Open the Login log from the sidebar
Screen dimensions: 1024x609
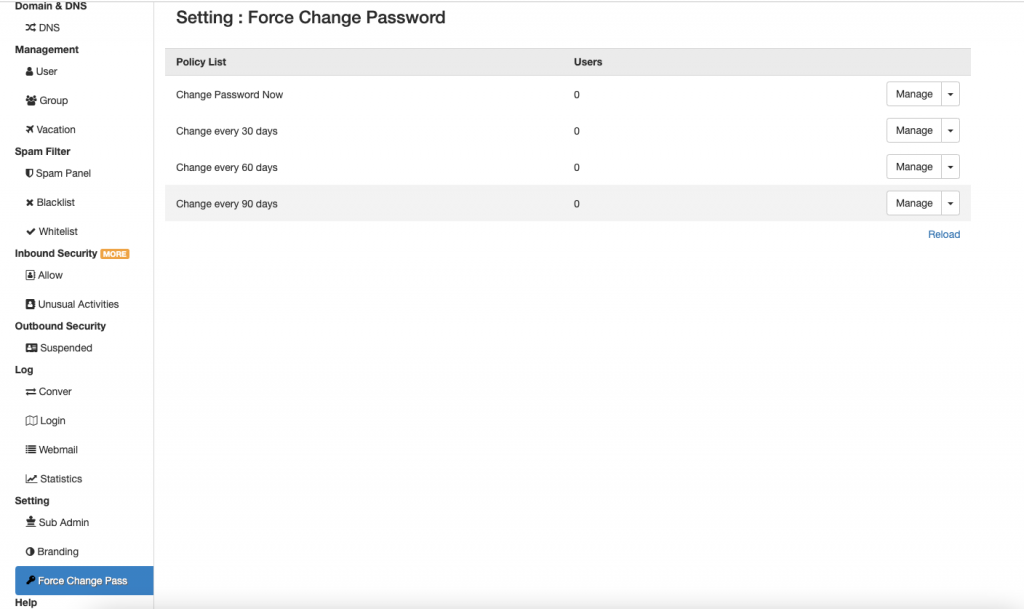(x=48, y=420)
